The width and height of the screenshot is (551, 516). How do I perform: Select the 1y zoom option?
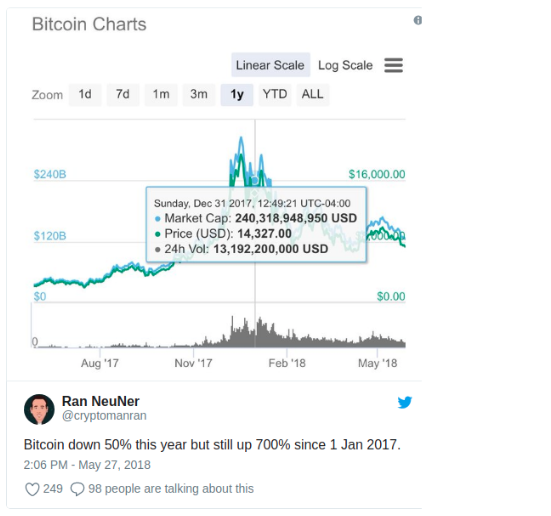point(237,95)
